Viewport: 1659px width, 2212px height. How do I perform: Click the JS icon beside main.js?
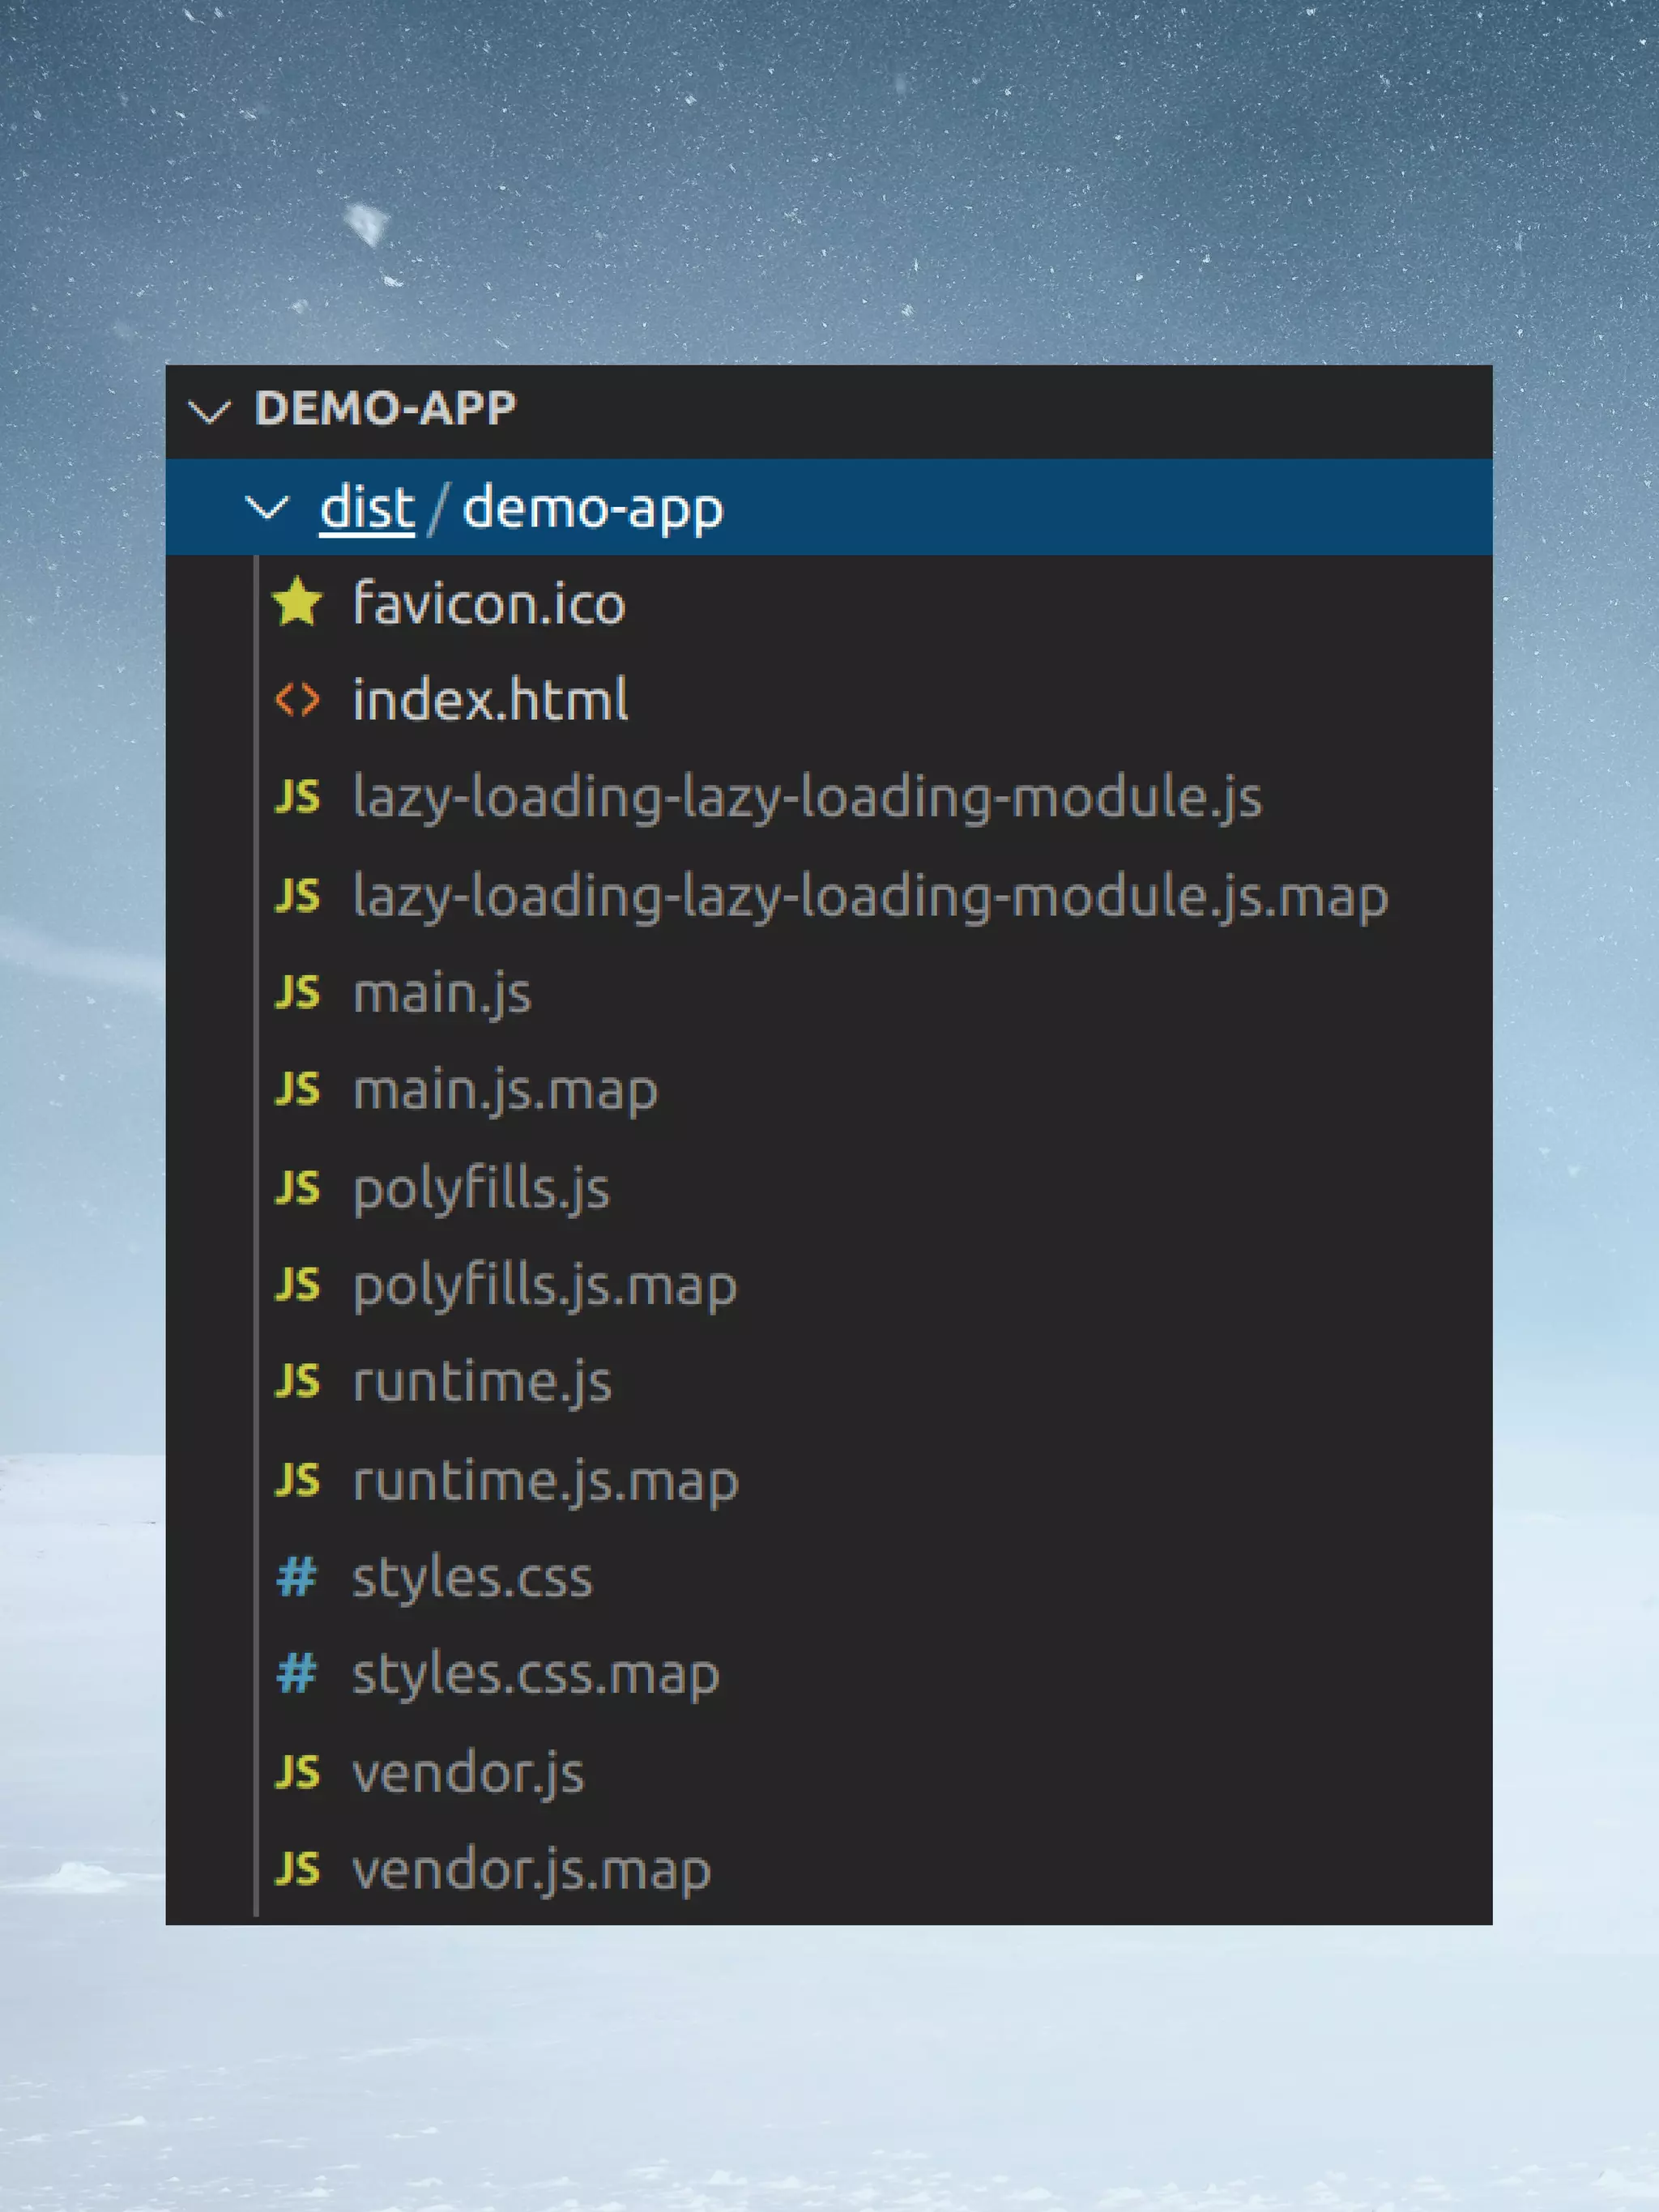point(297,993)
